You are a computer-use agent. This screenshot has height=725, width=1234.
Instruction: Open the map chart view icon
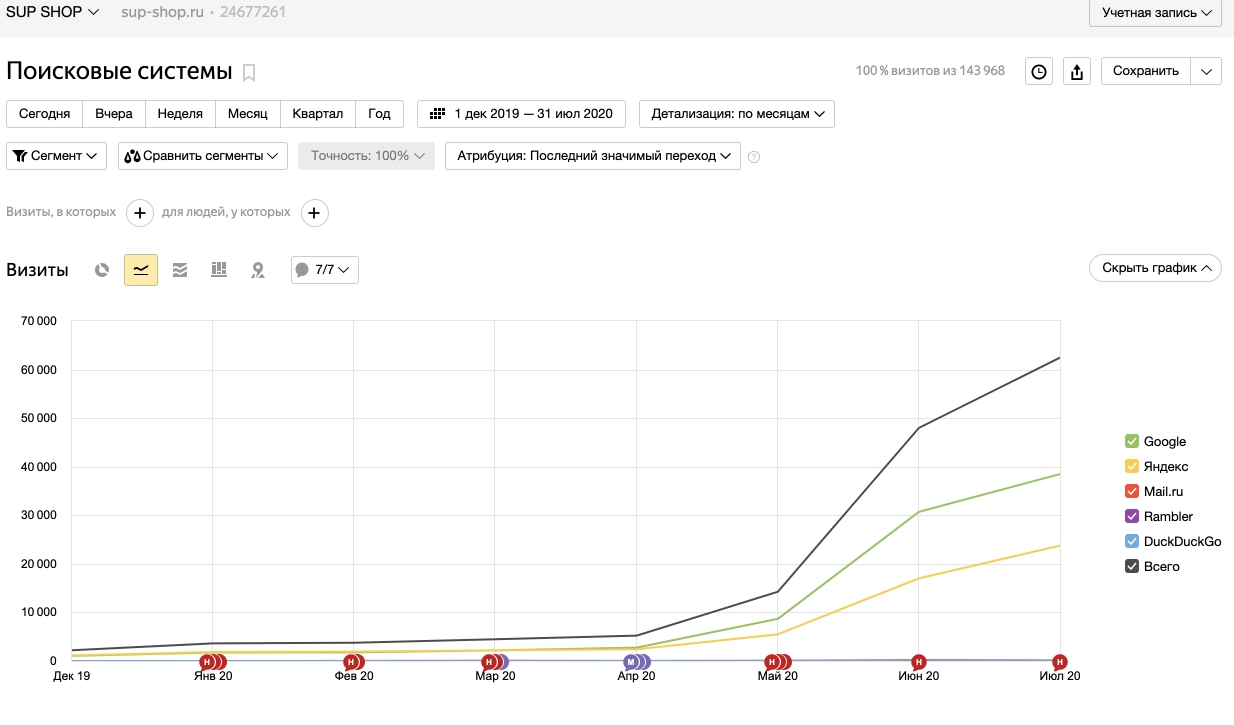pos(258,270)
